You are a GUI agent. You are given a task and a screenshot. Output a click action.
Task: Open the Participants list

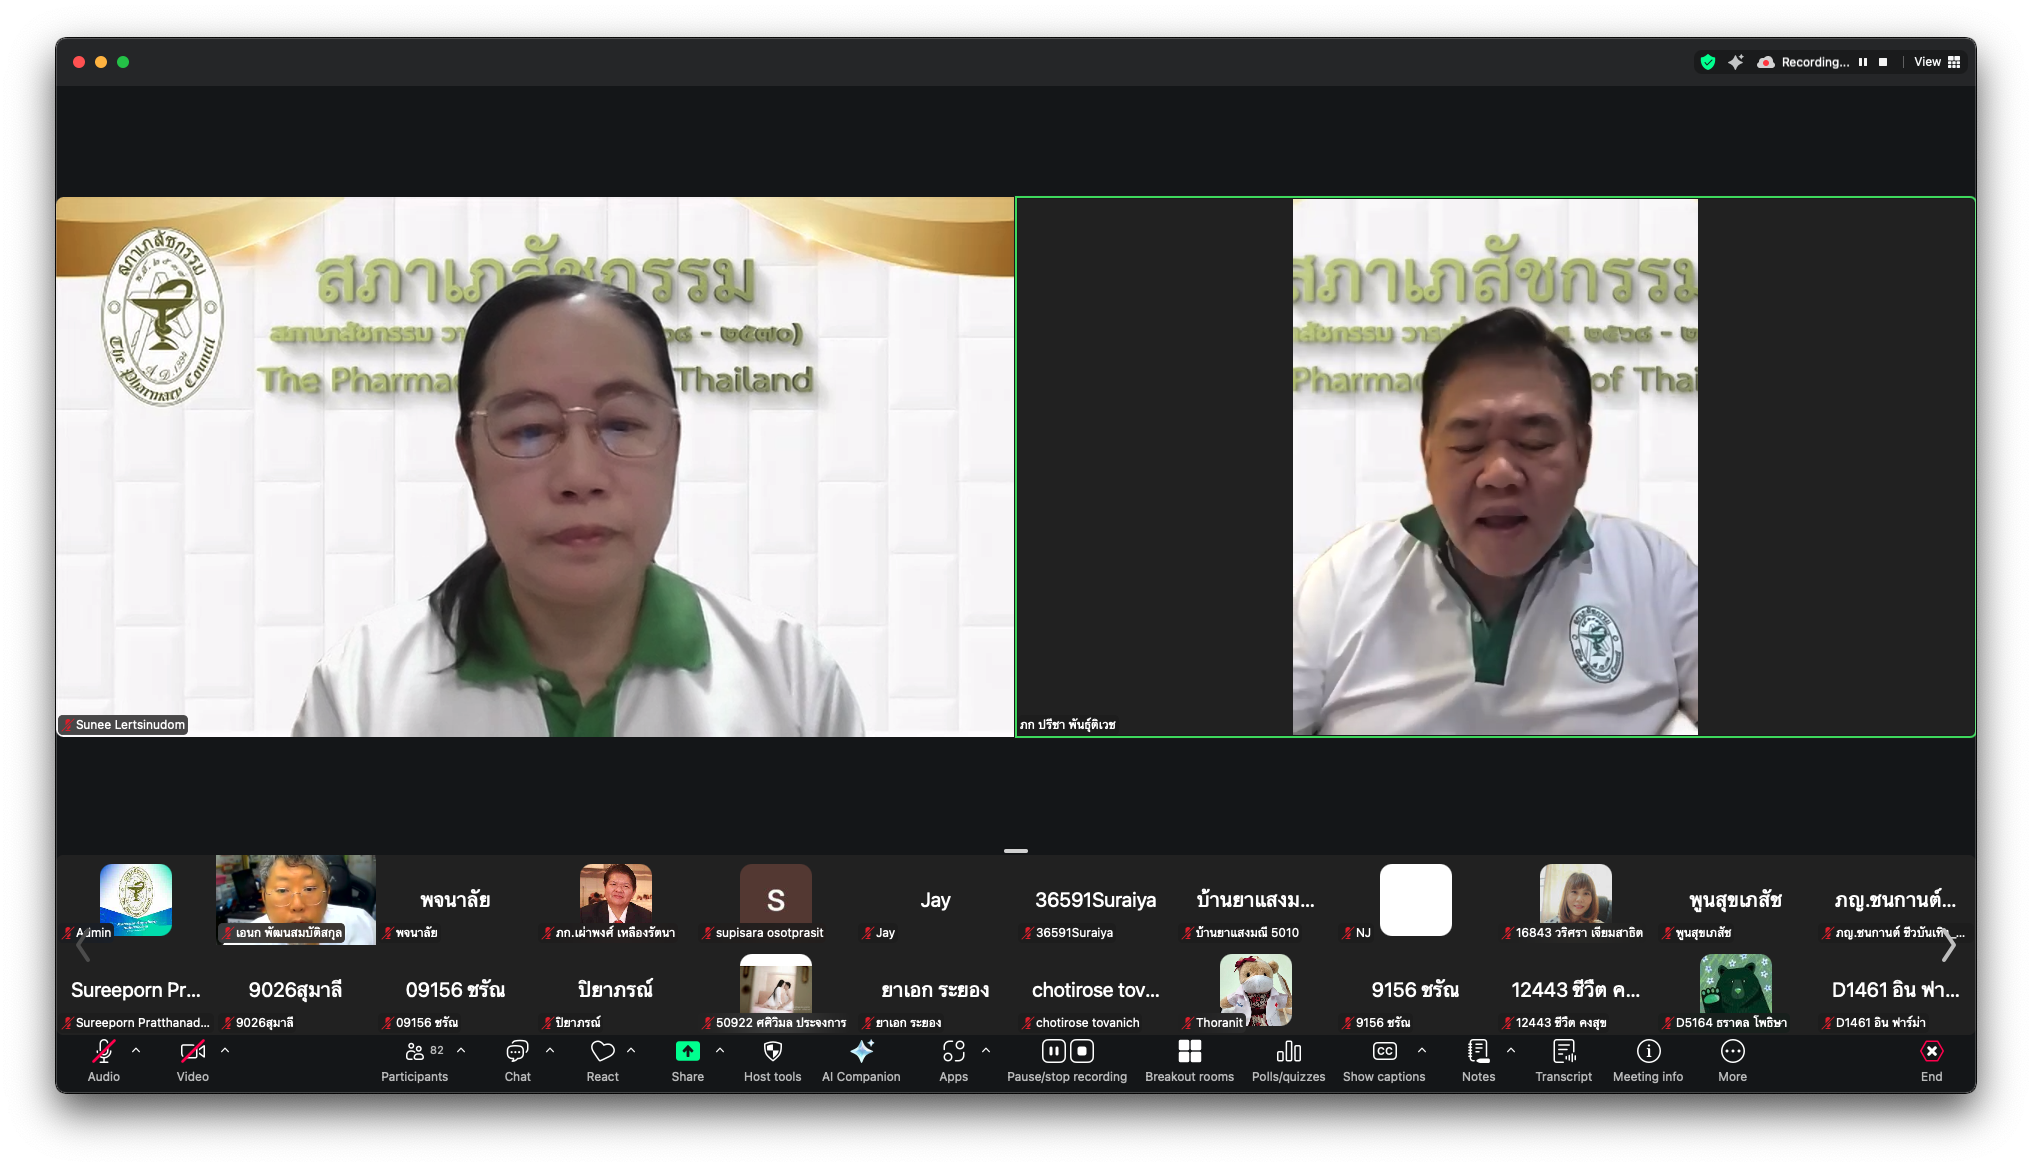(x=414, y=1052)
